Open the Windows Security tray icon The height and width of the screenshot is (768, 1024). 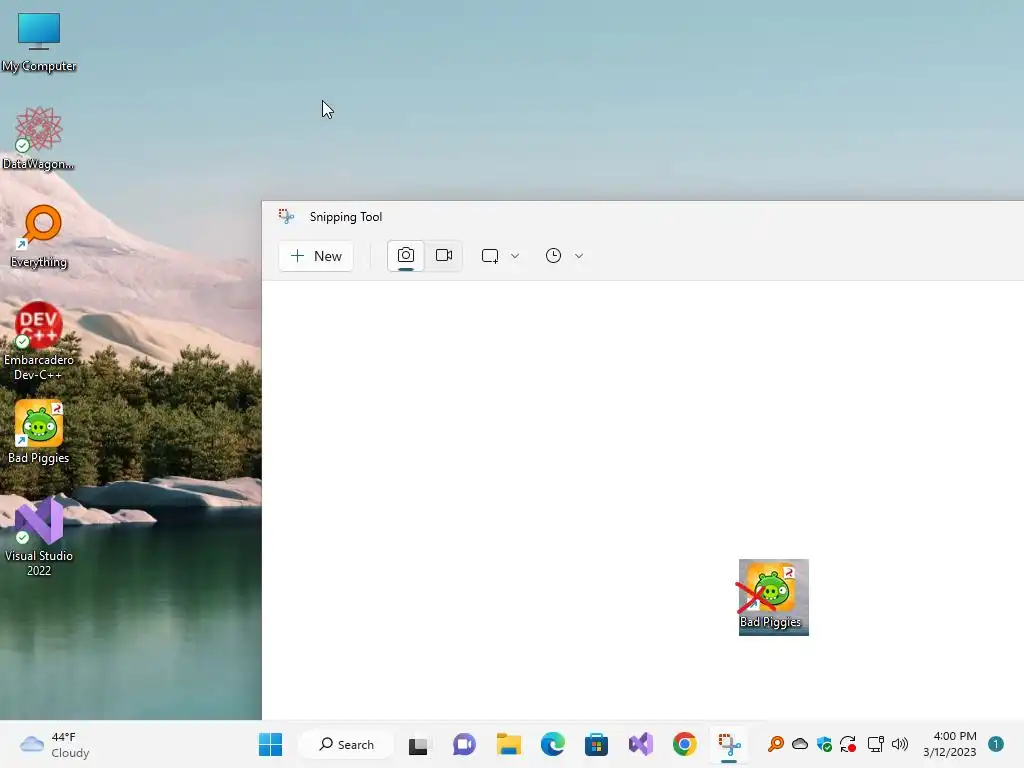pos(824,744)
